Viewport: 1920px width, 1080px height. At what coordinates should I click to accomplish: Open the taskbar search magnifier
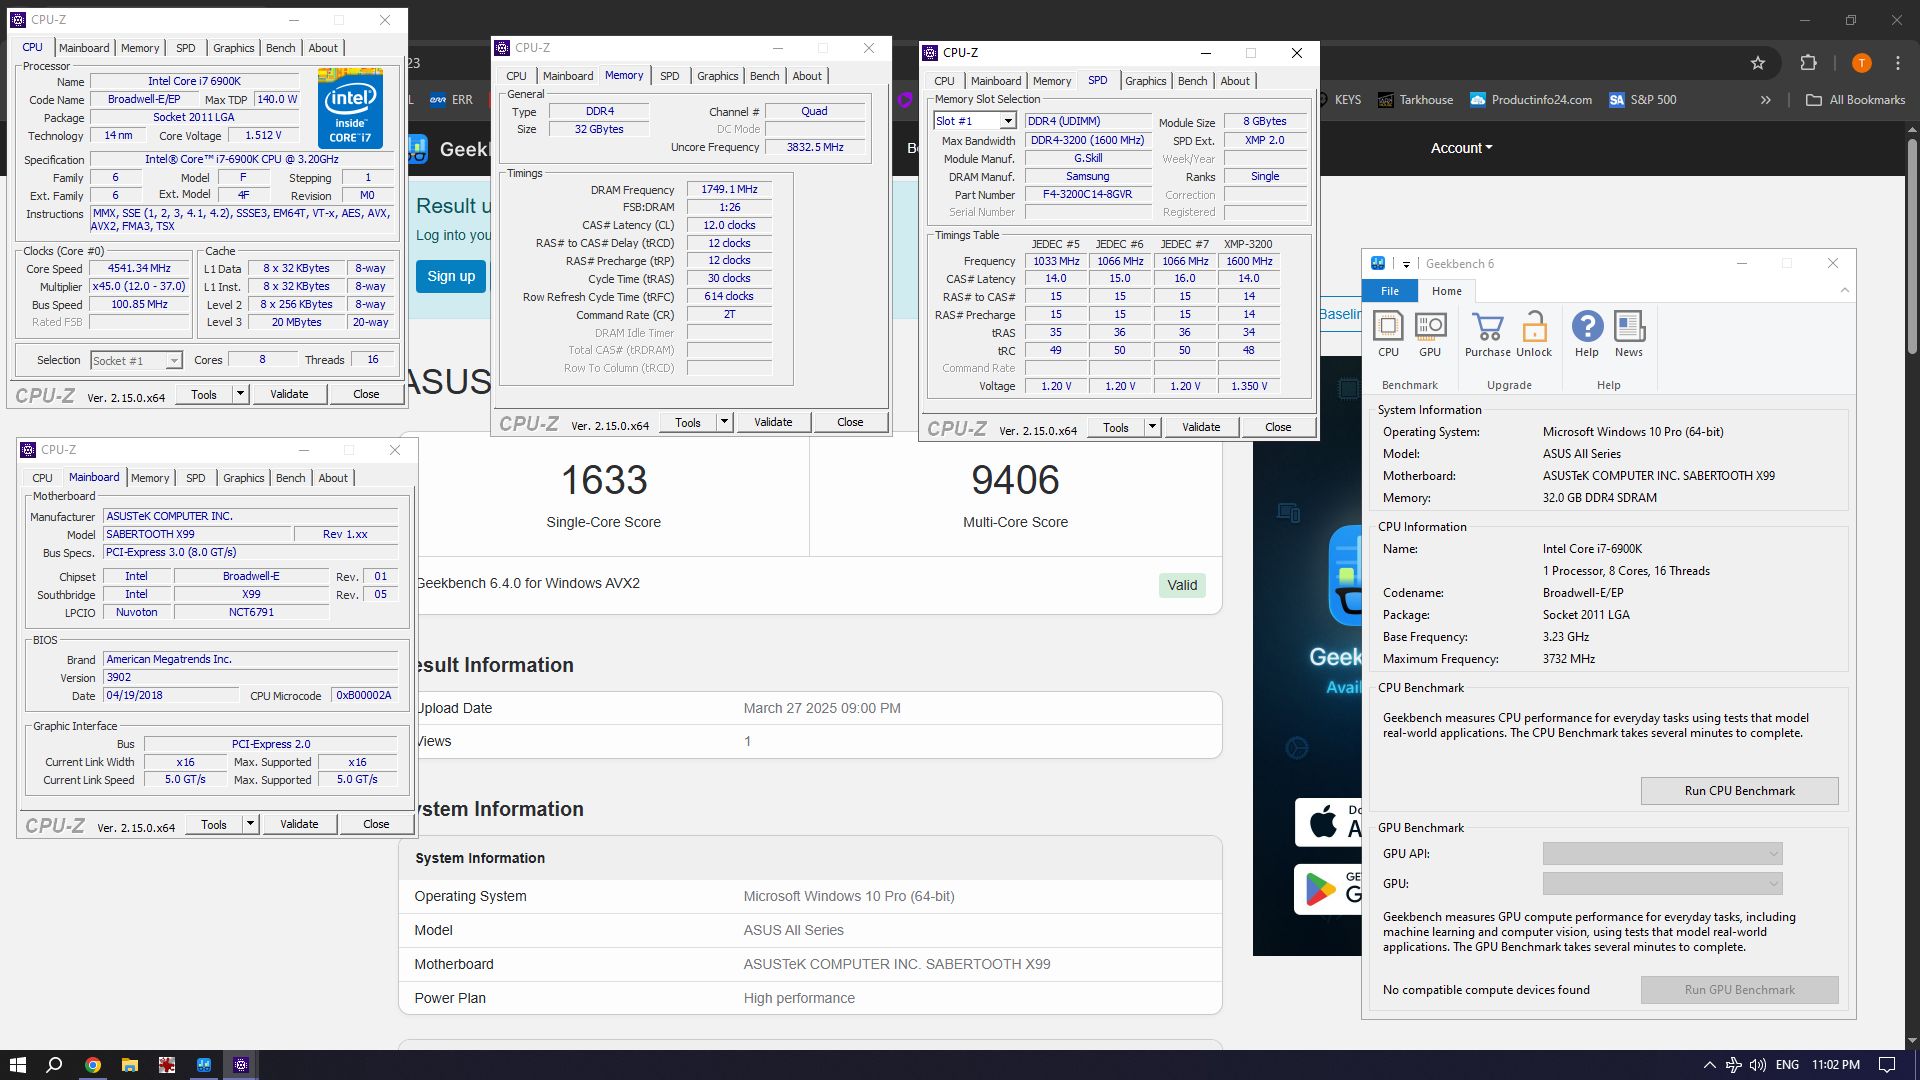(55, 1065)
